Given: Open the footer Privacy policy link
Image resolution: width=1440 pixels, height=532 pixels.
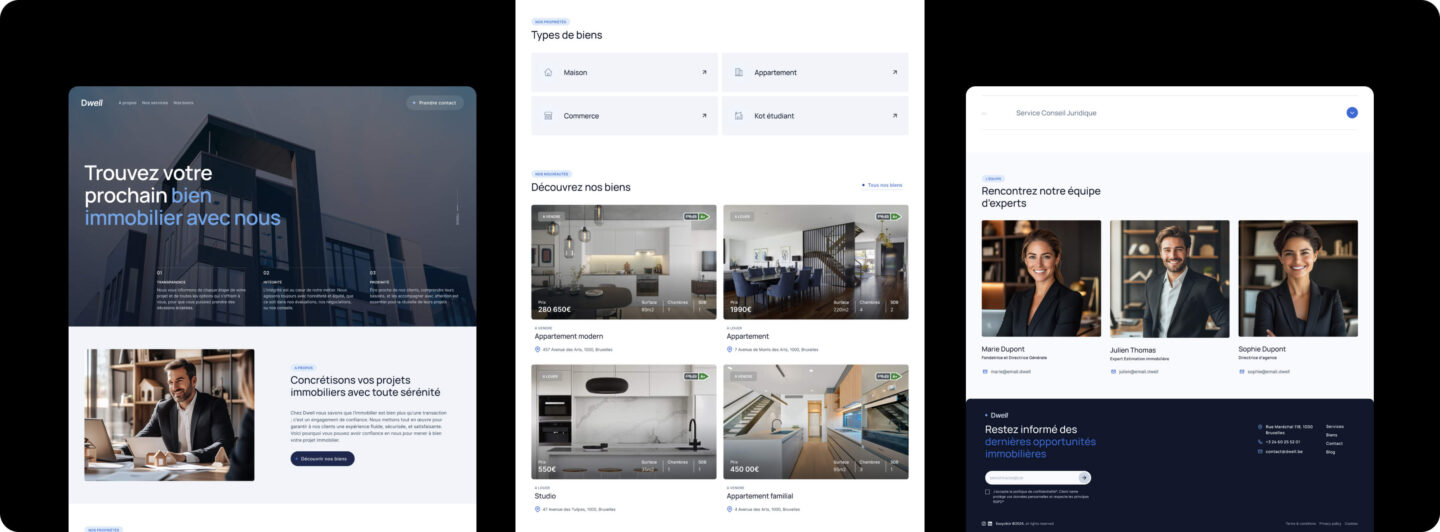Looking at the screenshot, I should (1329, 523).
